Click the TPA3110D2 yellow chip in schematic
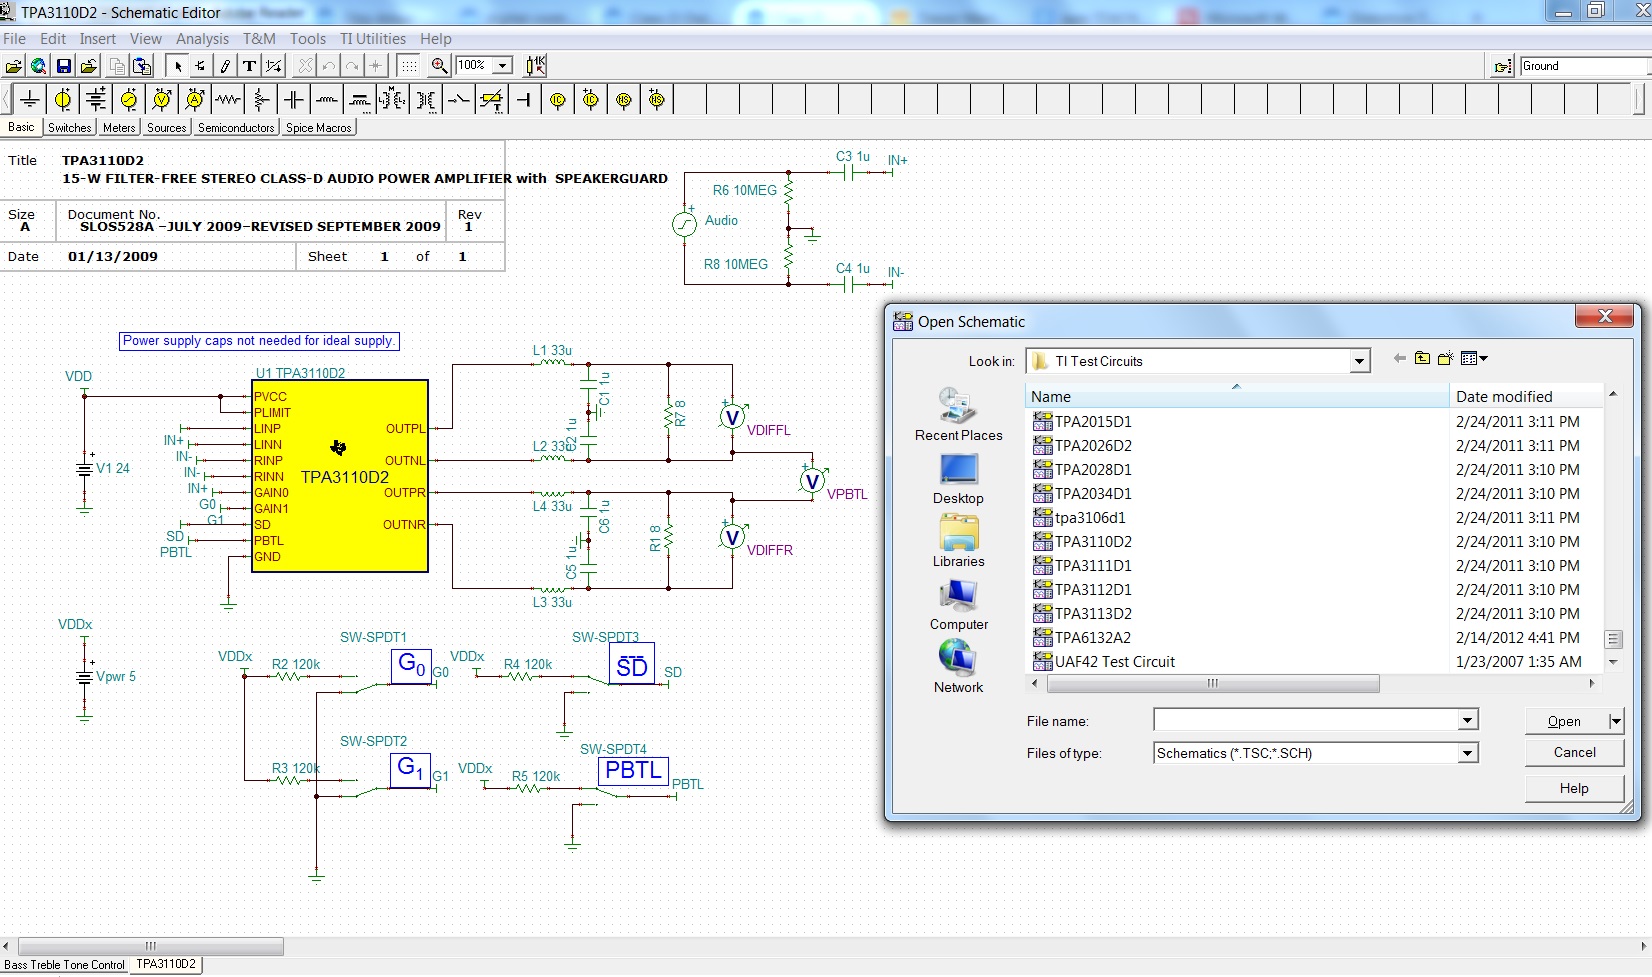Screen dimensions: 1652x977 coord(340,476)
